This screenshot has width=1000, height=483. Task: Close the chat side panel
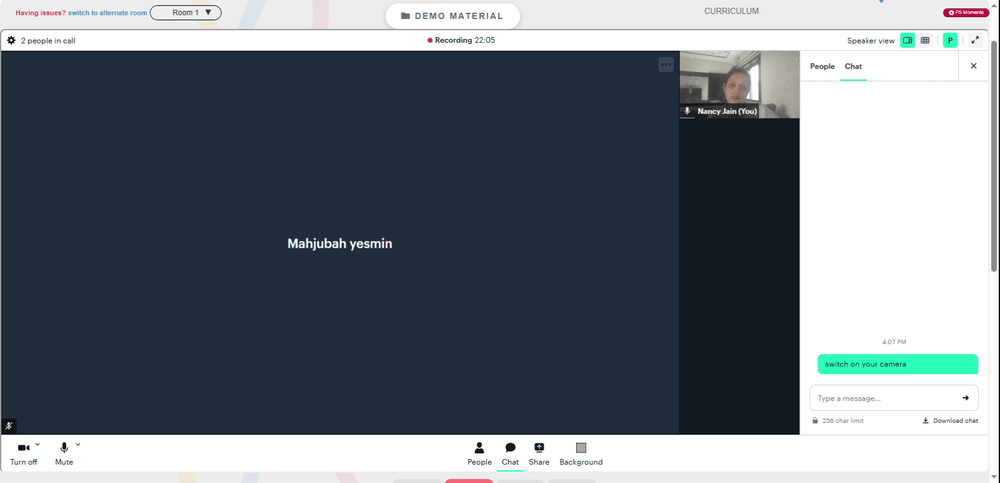click(973, 66)
